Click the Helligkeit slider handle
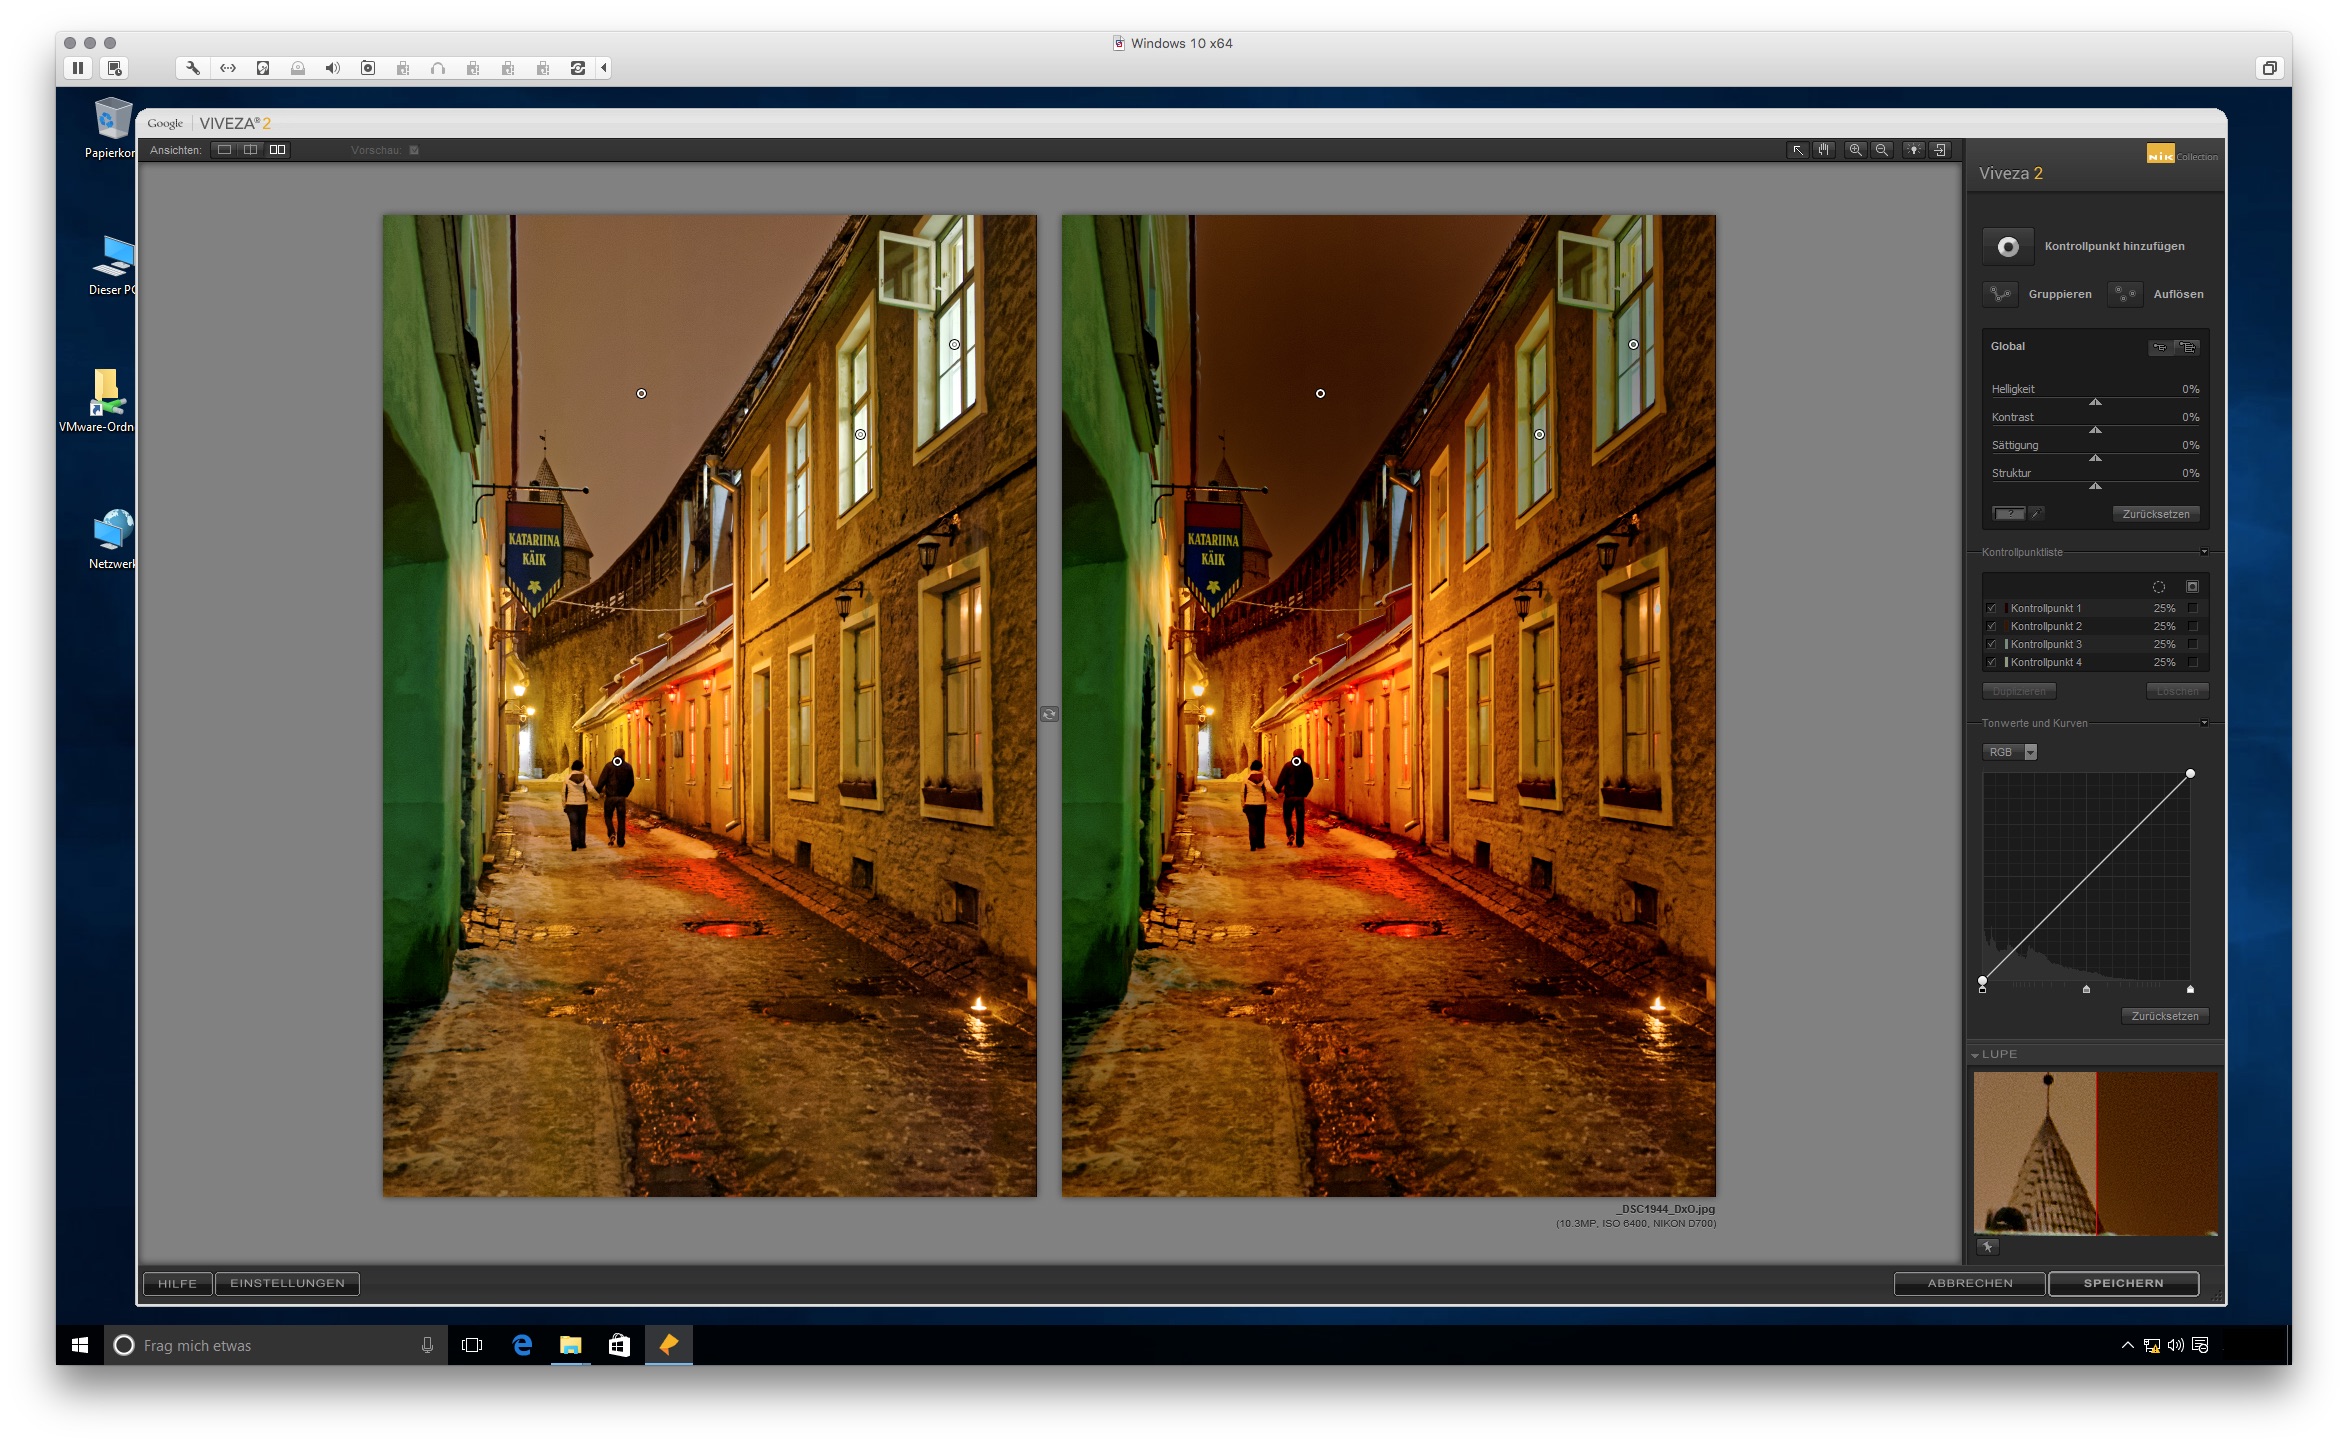 tap(2095, 402)
